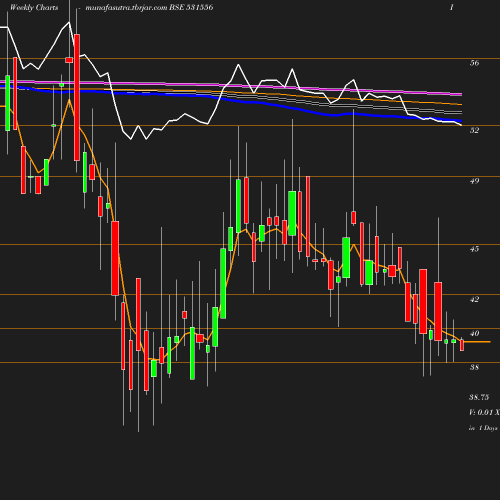Click the price axis label 38

474,367
